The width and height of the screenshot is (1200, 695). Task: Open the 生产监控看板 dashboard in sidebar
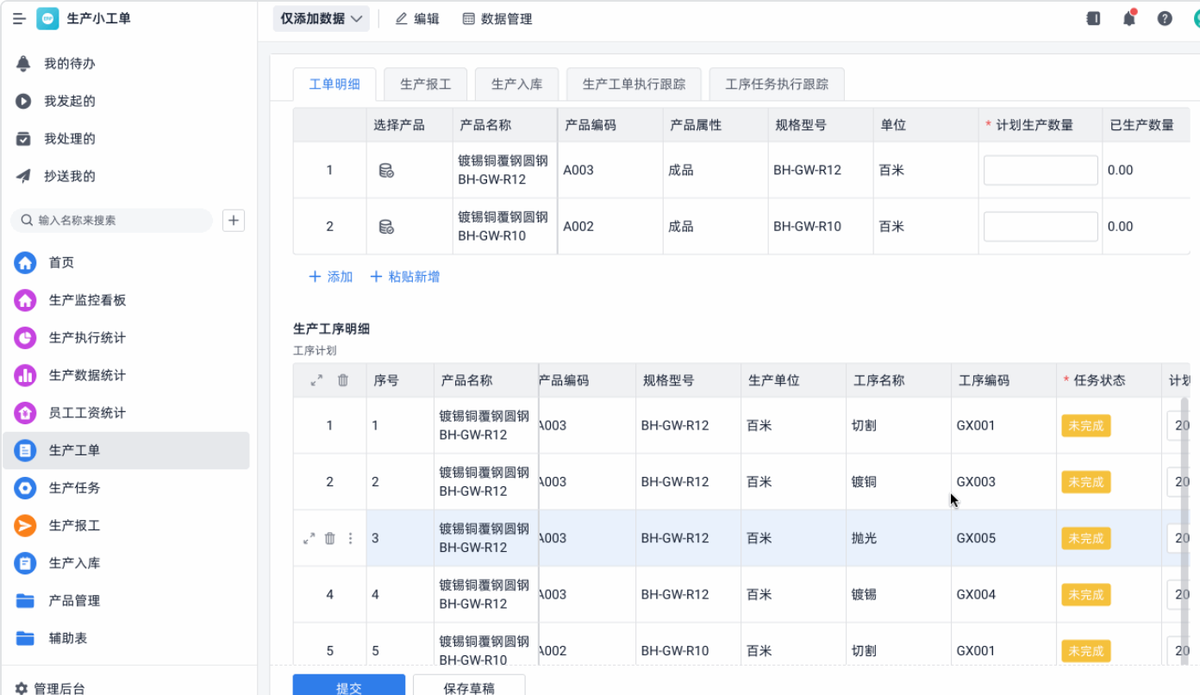(x=87, y=300)
